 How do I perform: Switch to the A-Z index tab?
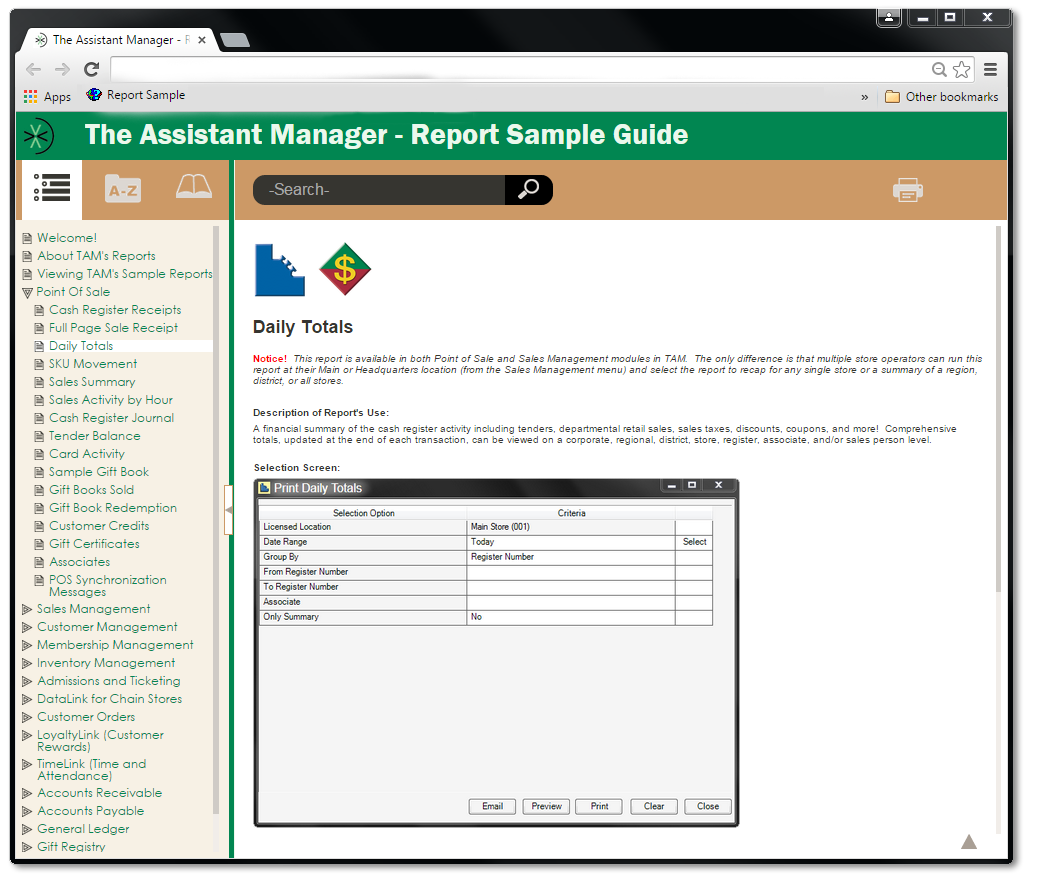point(123,189)
